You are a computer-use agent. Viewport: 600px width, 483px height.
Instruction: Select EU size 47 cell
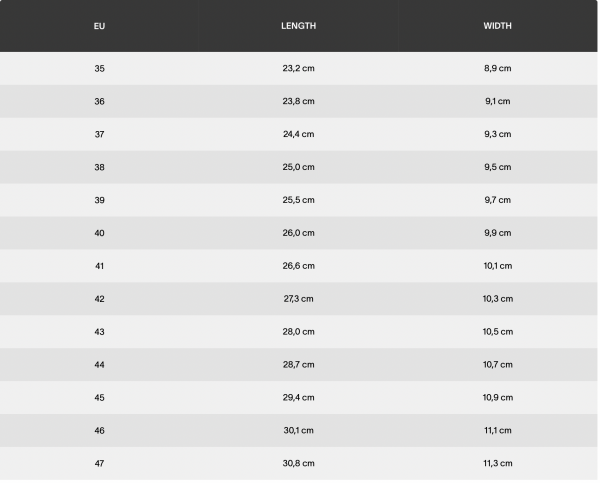coord(99,463)
